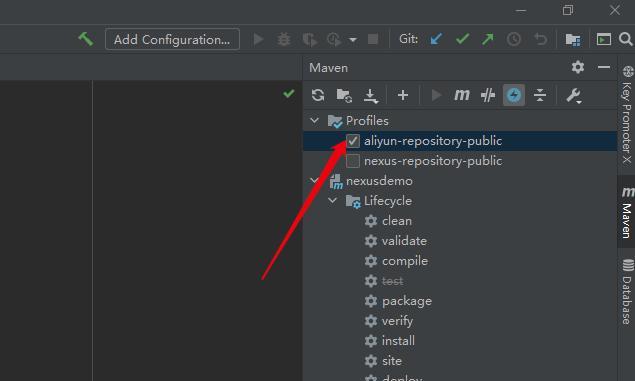Click the green checkmark inspection indicator in editor
The height and width of the screenshot is (381, 635).
point(288,94)
